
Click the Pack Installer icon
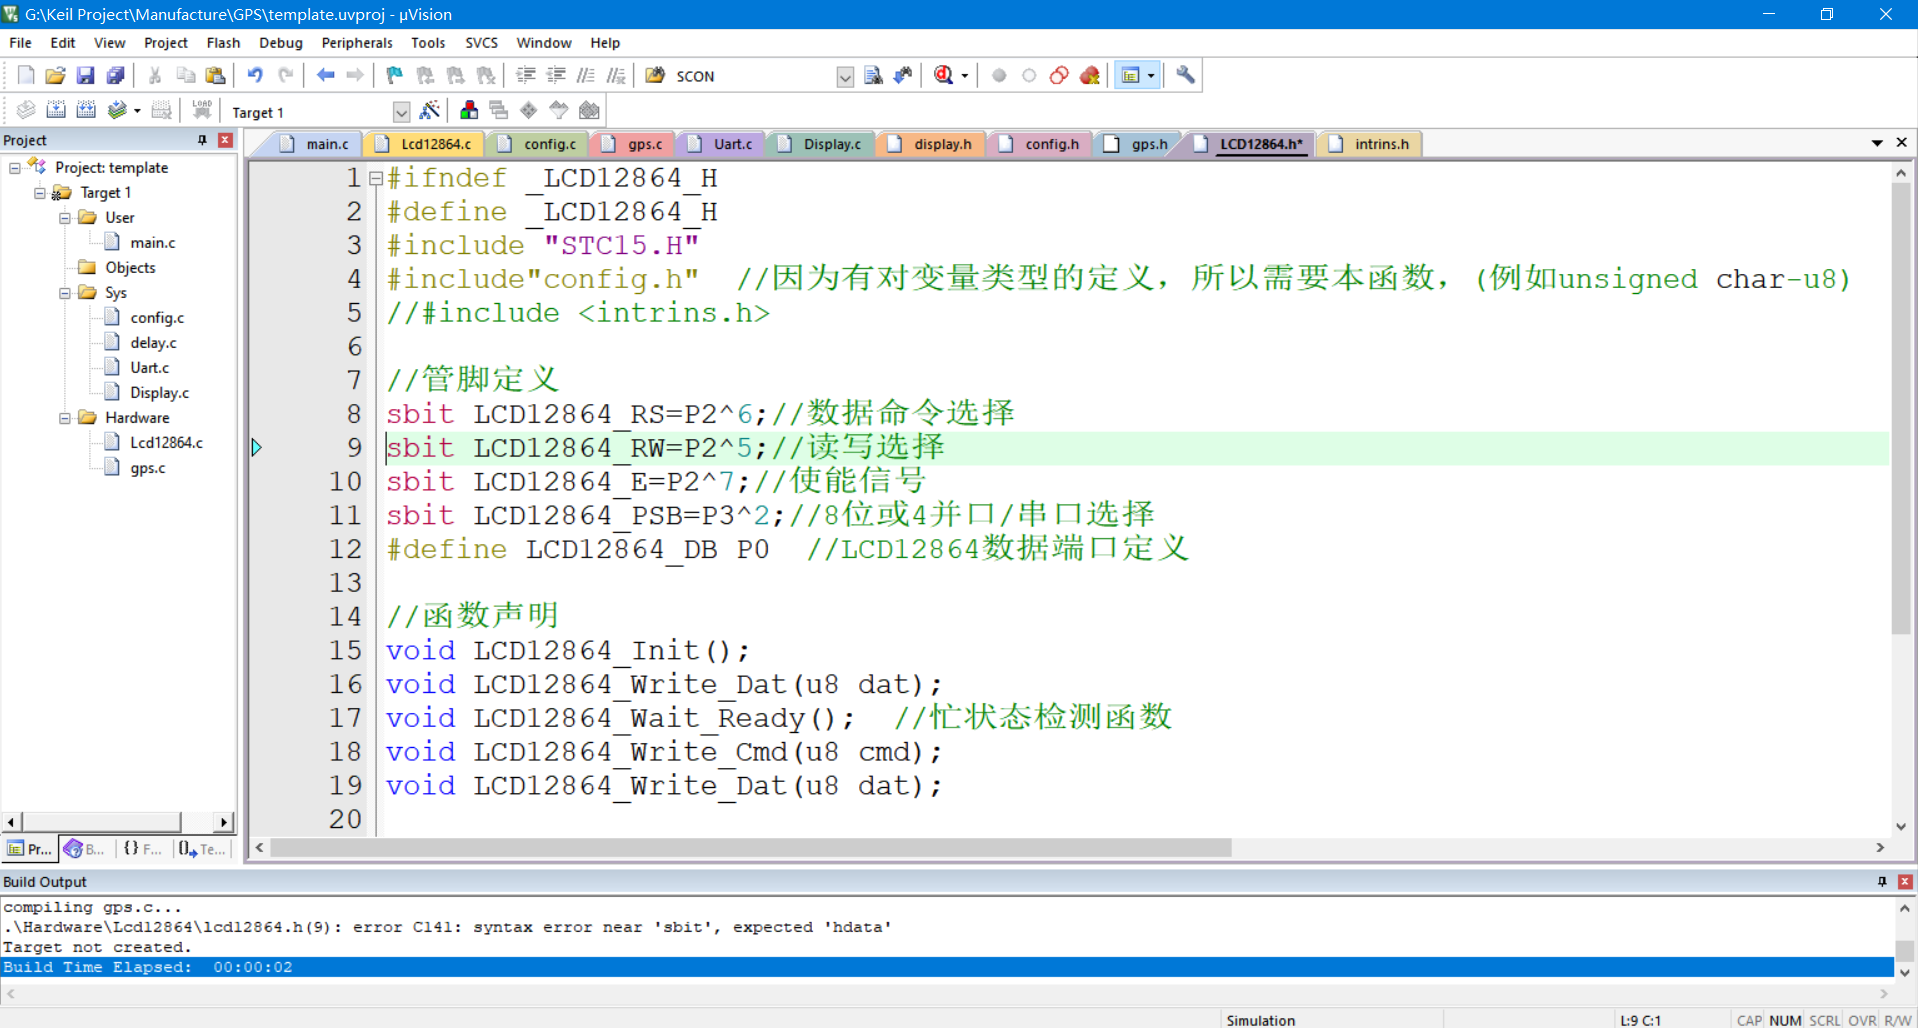[x=589, y=110]
